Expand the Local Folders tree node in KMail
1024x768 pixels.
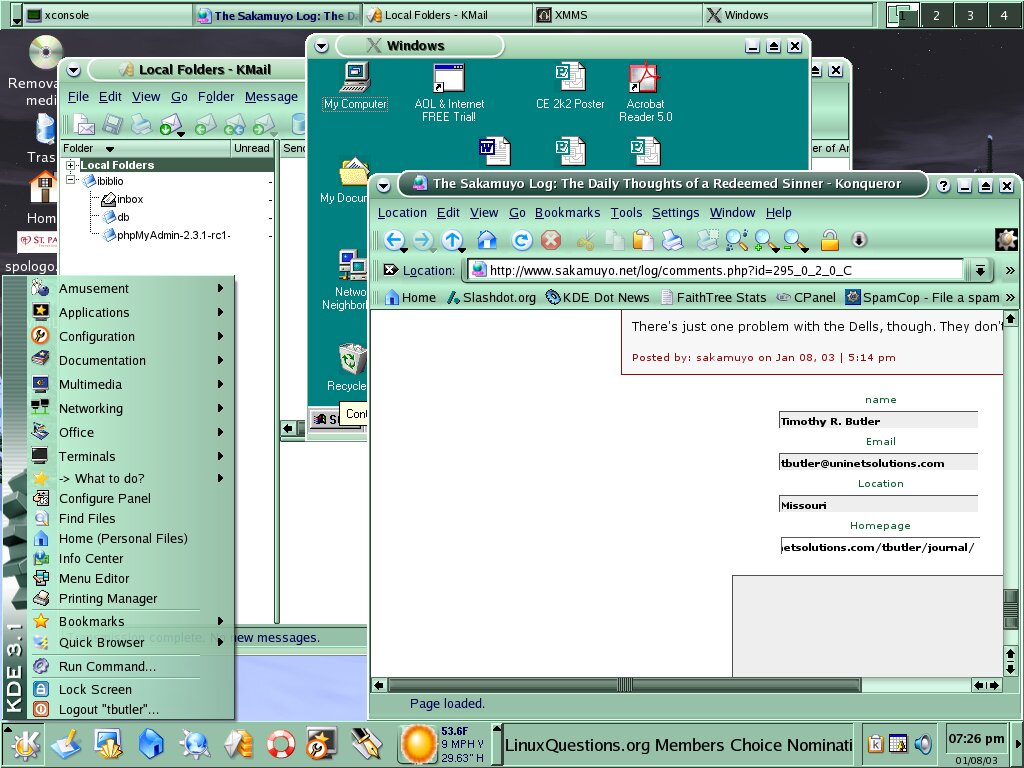click(71, 165)
